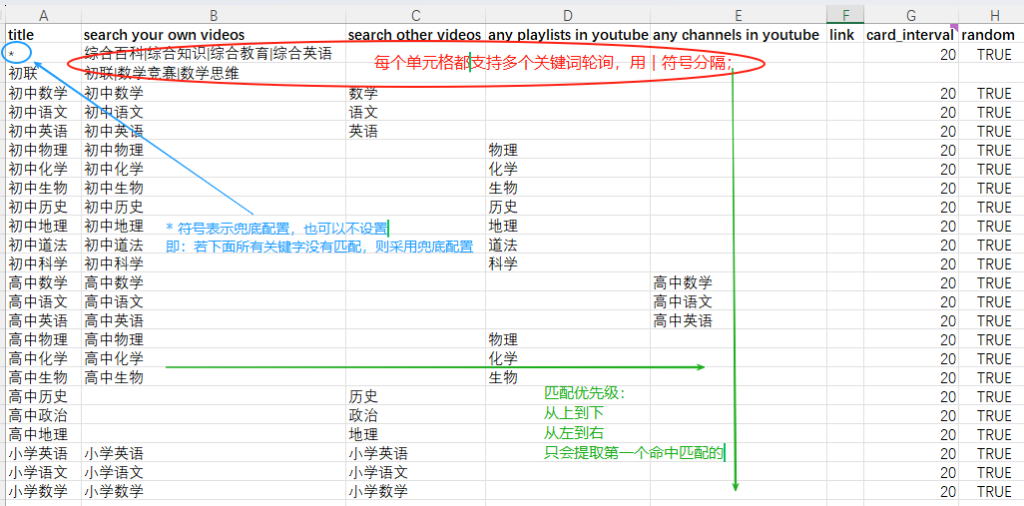Select '初中科学' in the own-videos column
This screenshot has height=506, width=1024.
pos(214,264)
